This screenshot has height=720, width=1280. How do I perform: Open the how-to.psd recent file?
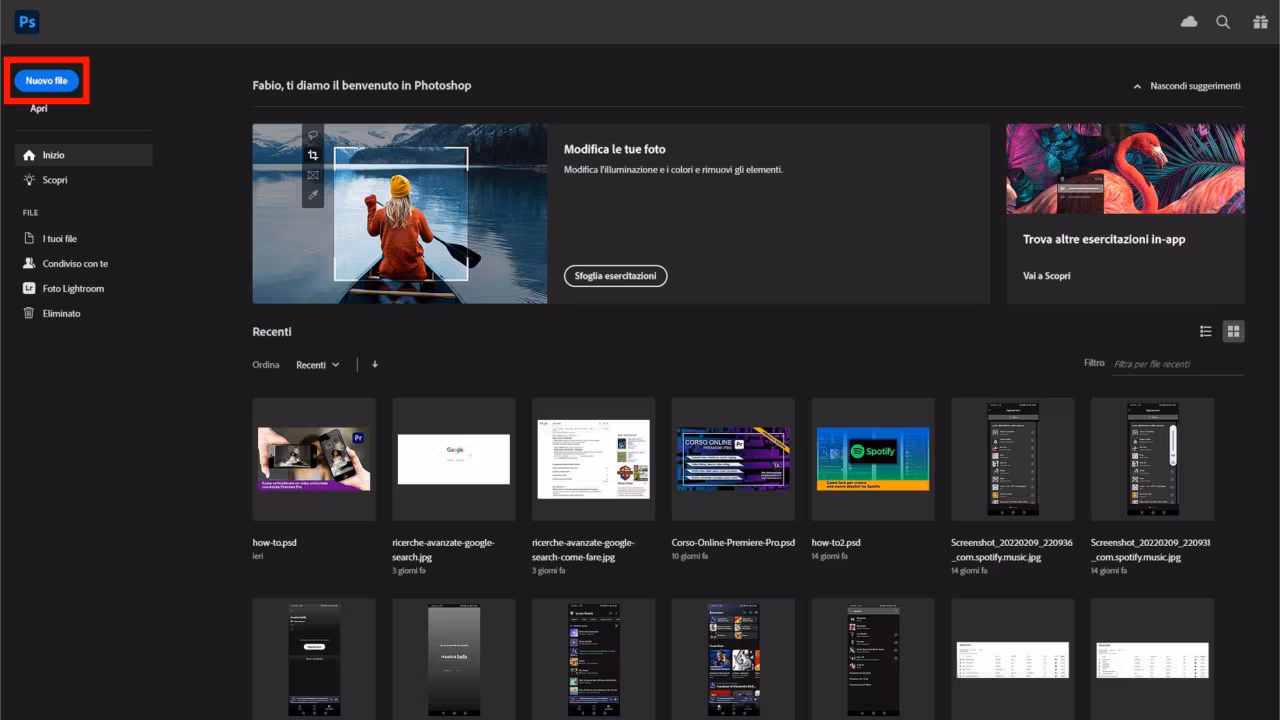[313, 460]
